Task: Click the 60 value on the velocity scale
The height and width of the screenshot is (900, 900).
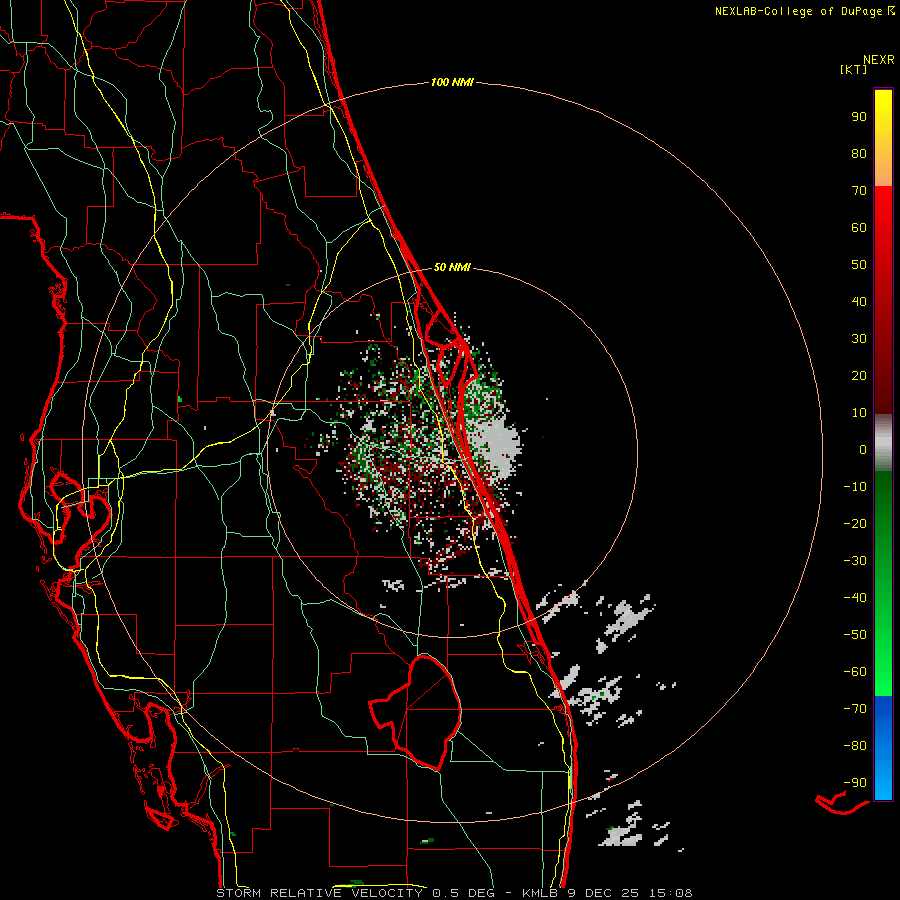Action: click(x=859, y=227)
